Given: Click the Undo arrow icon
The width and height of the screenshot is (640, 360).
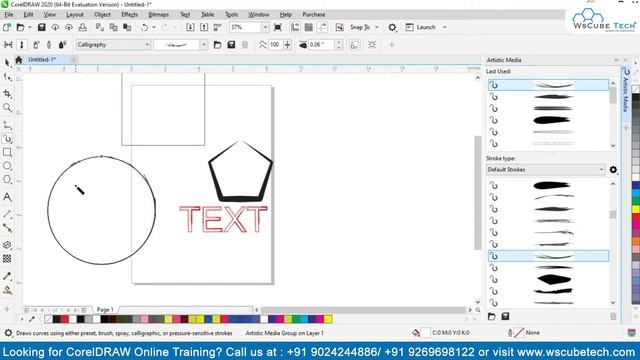Looking at the screenshot, I should [144, 27].
